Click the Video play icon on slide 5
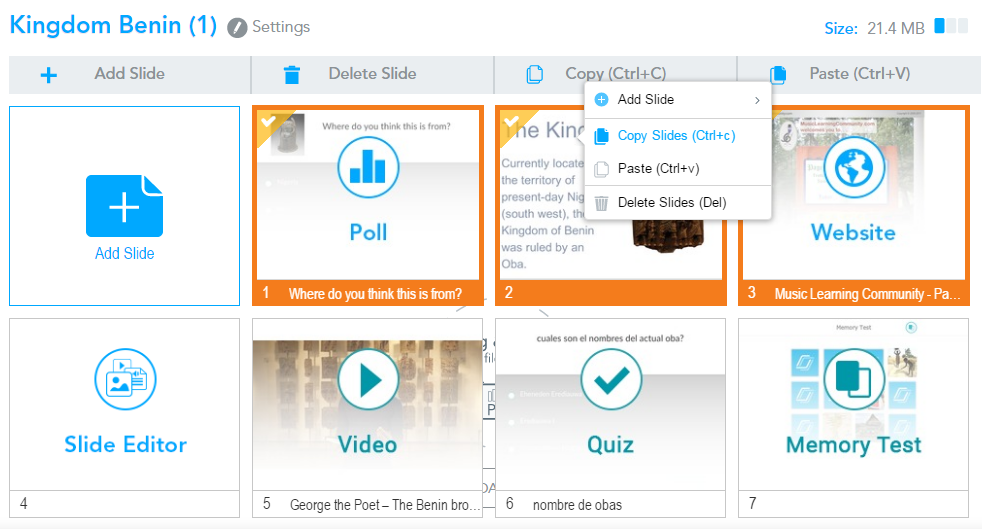This screenshot has width=982, height=529. [x=368, y=380]
